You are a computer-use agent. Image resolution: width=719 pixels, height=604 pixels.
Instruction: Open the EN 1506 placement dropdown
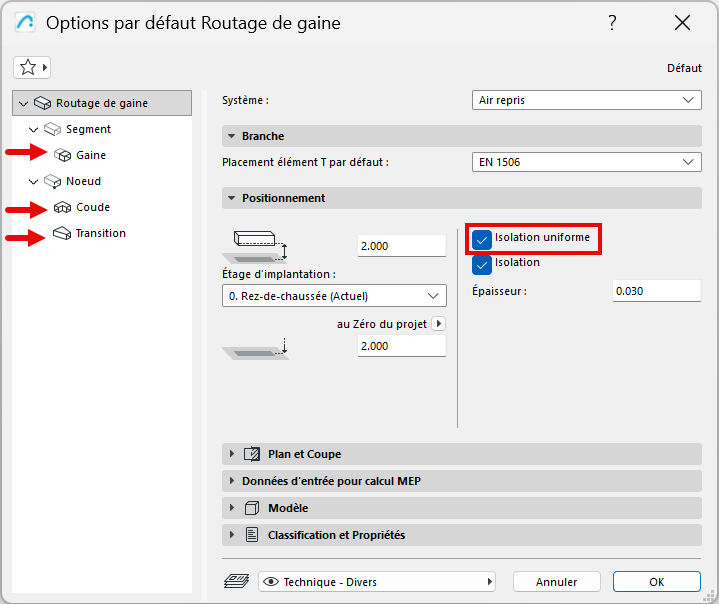click(x=586, y=162)
